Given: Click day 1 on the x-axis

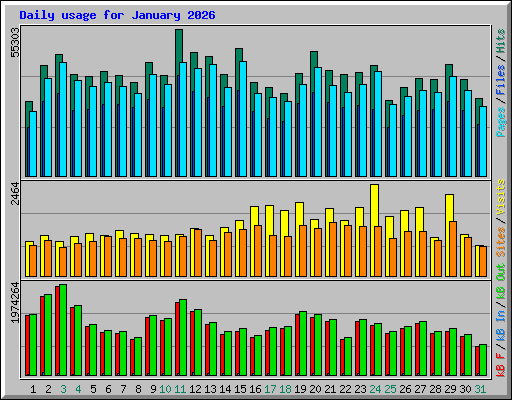Looking at the screenshot, I should [33, 389].
